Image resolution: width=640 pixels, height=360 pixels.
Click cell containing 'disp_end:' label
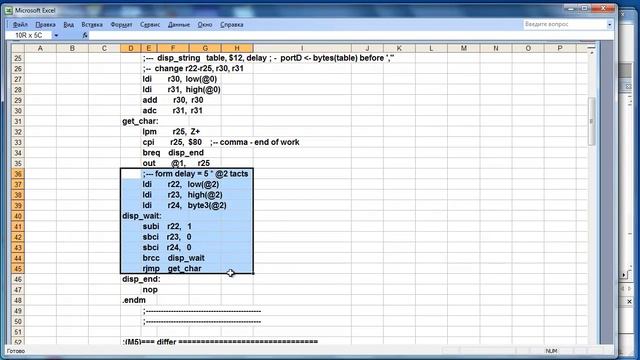pos(141,279)
